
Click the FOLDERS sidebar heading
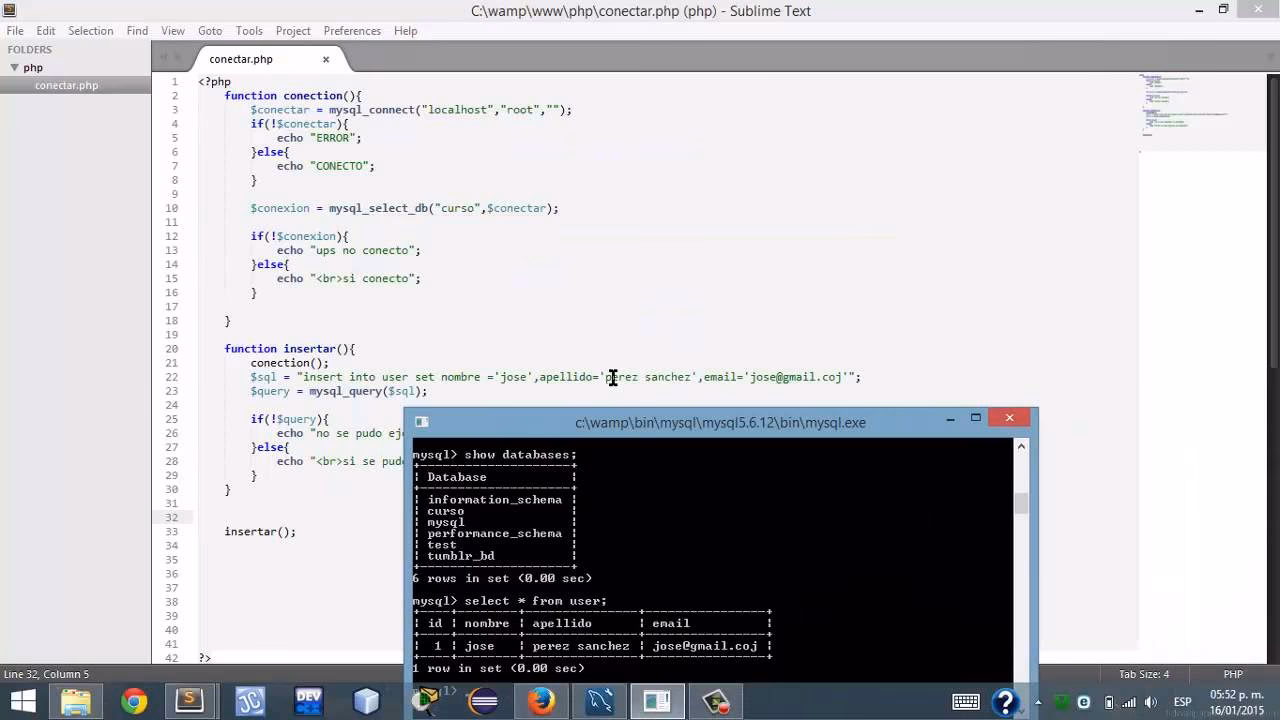point(29,49)
